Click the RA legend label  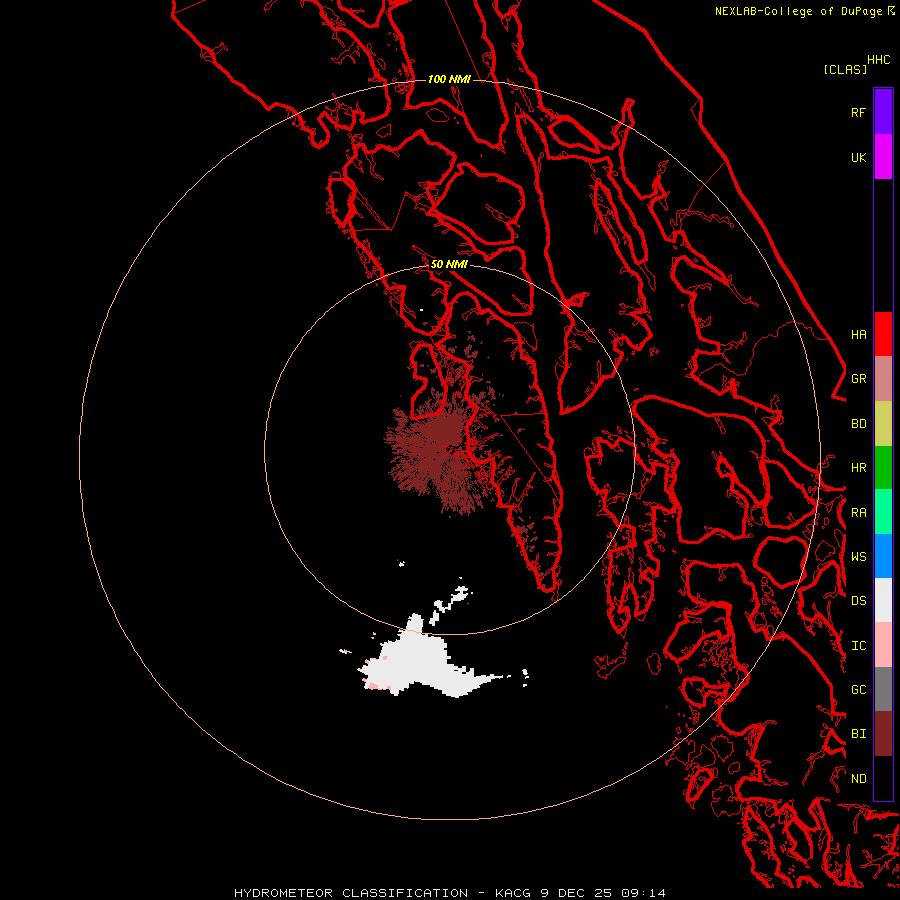tap(858, 513)
